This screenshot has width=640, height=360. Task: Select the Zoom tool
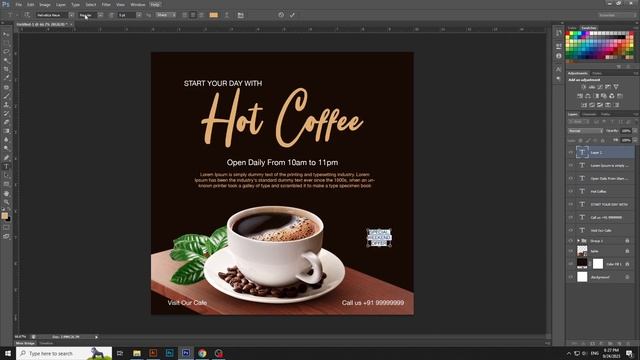point(6,202)
